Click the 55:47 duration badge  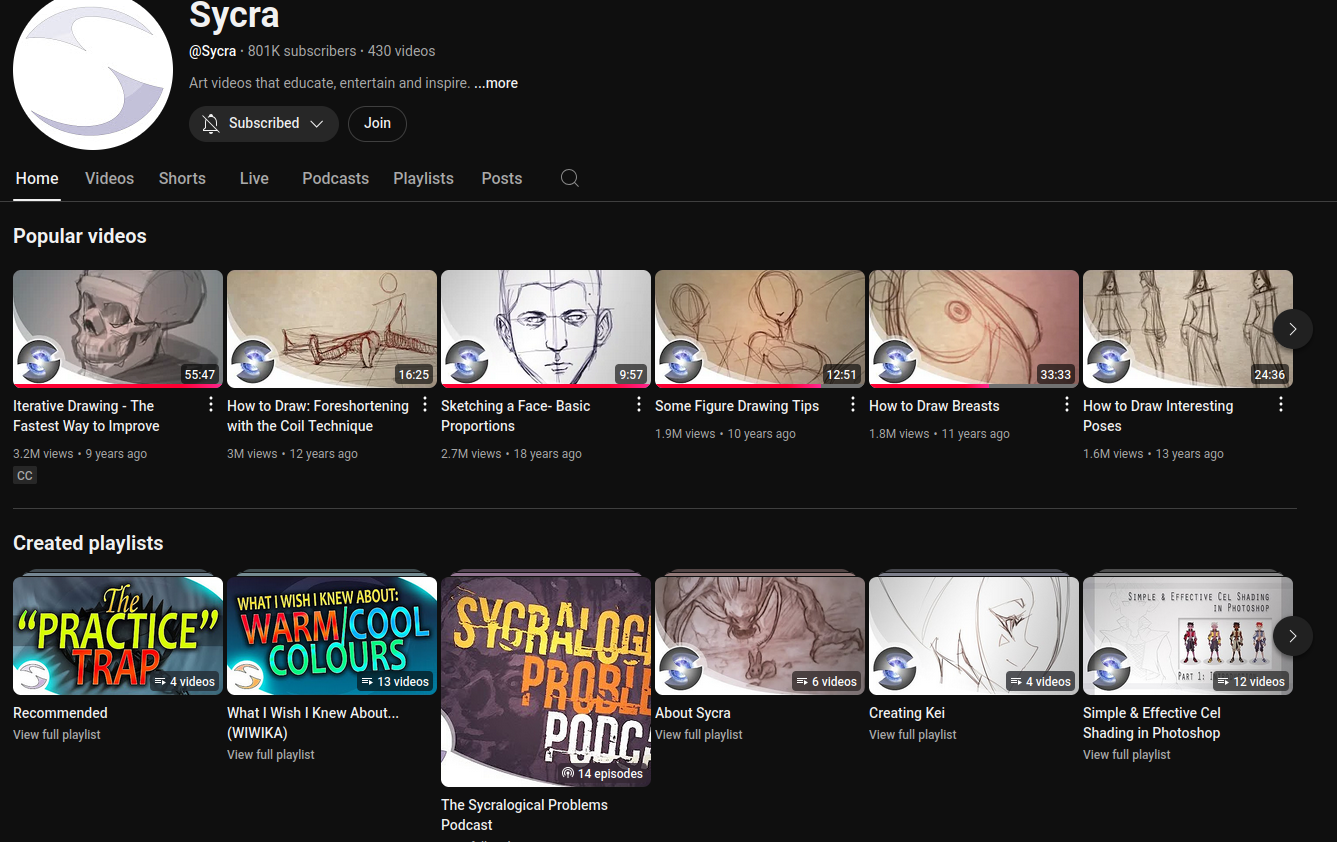tap(199, 375)
